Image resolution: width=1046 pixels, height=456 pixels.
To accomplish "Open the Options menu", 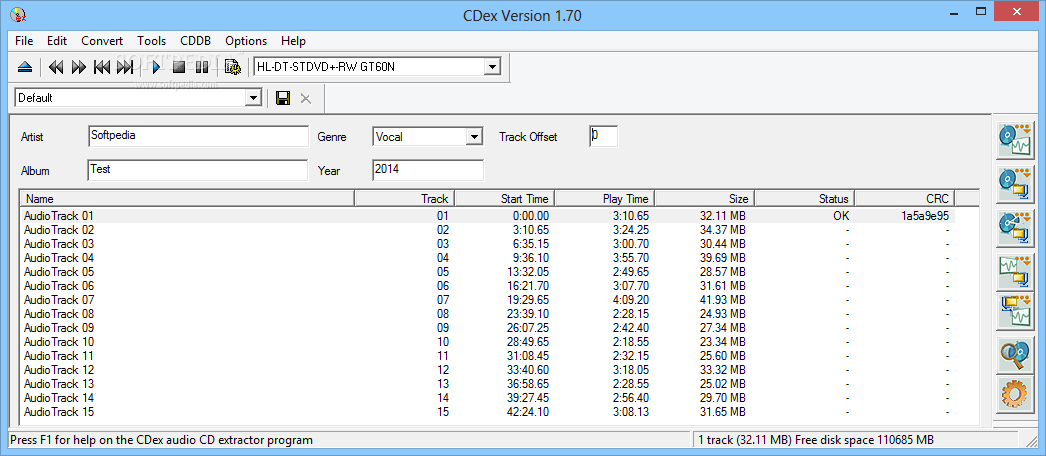I will click(x=246, y=41).
